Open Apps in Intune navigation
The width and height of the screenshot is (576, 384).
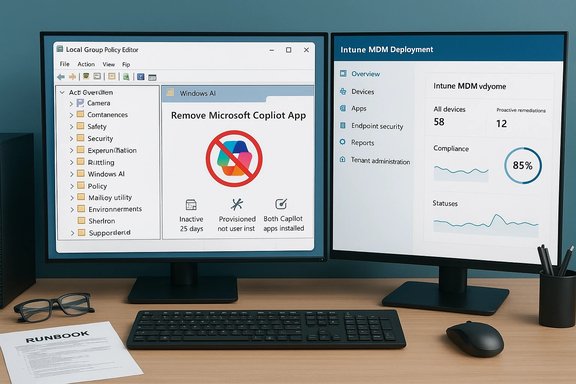(359, 108)
